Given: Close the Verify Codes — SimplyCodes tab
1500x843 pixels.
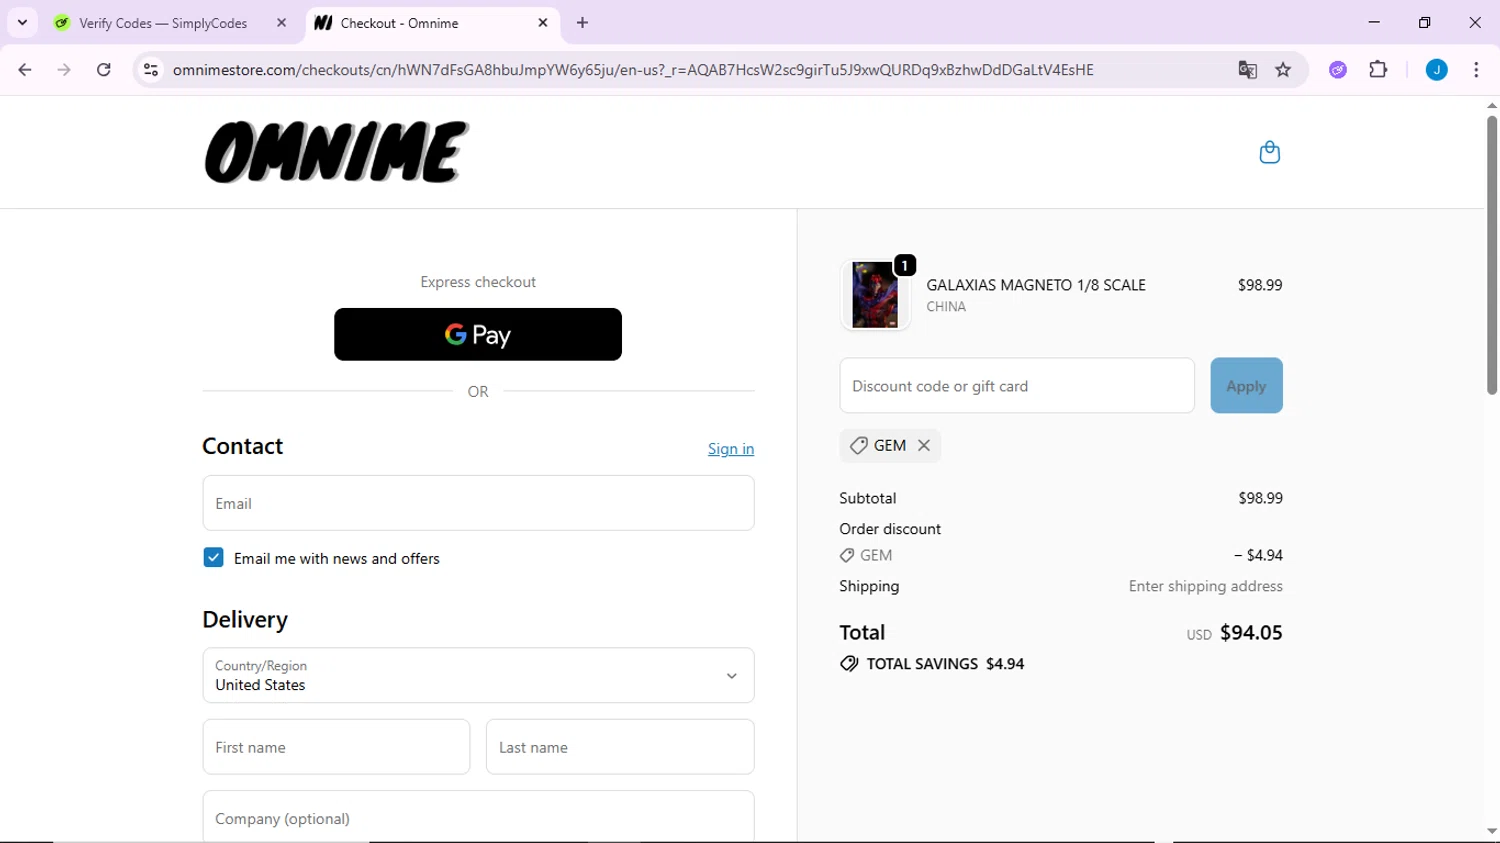Looking at the screenshot, I should click(x=281, y=23).
